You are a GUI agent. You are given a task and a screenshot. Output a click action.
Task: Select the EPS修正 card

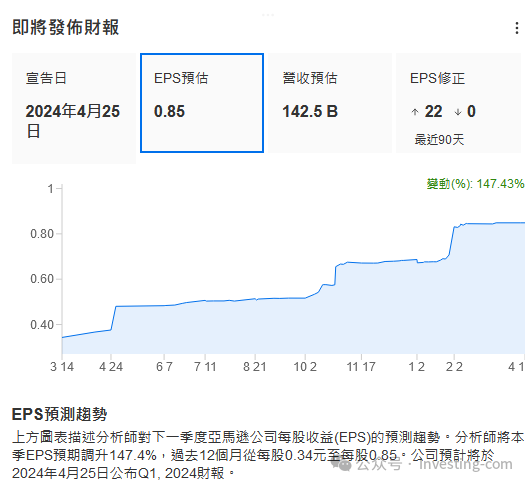tap(458, 103)
